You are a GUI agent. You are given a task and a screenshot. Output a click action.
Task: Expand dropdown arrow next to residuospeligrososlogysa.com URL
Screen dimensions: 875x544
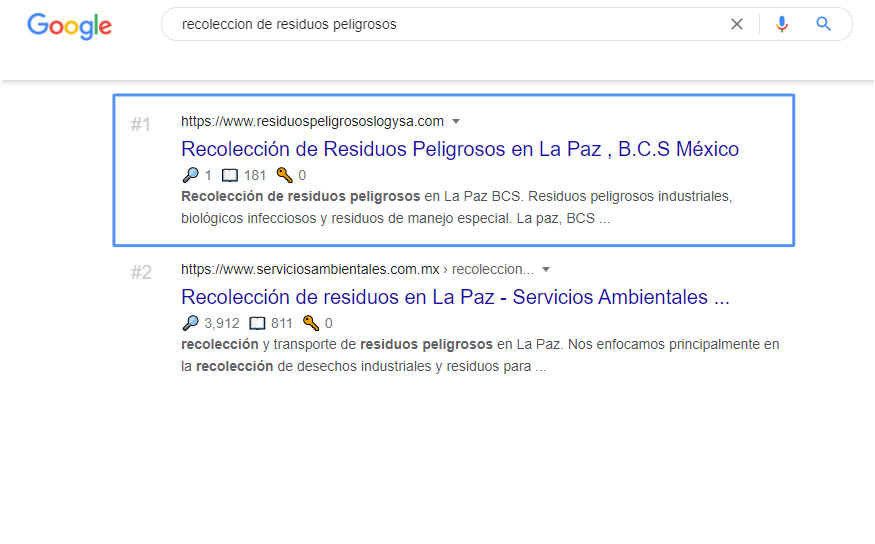[x=456, y=122]
